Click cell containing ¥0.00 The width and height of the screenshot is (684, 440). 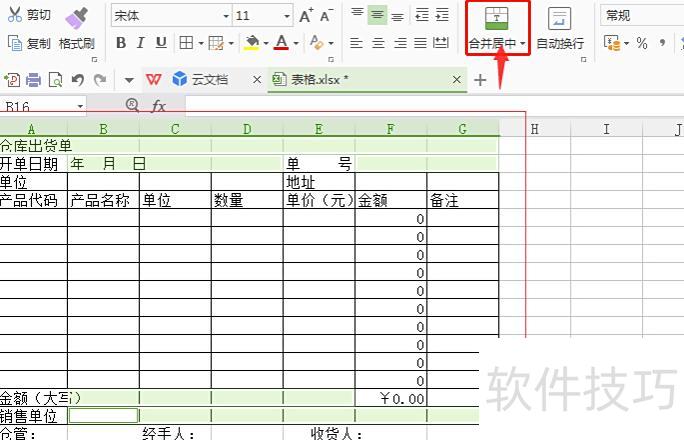coord(391,398)
